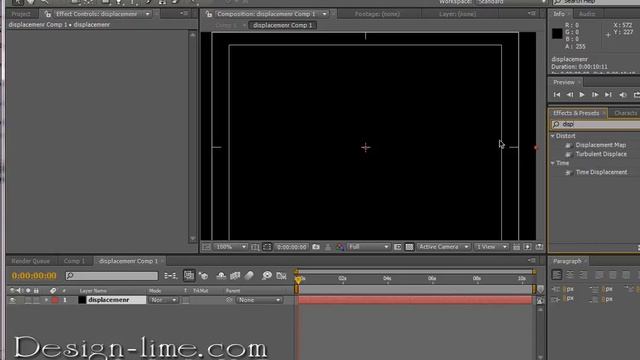
Task: Enable motion blur for timeline
Action: 249,276
